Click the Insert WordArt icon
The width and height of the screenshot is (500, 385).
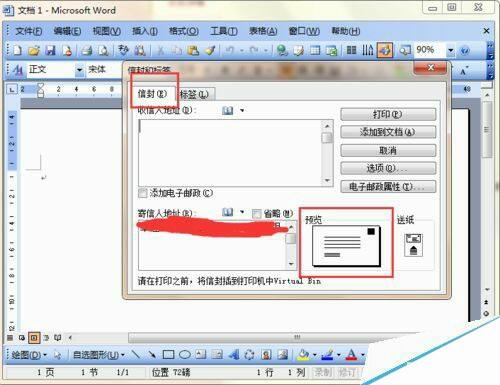[x=234, y=354]
